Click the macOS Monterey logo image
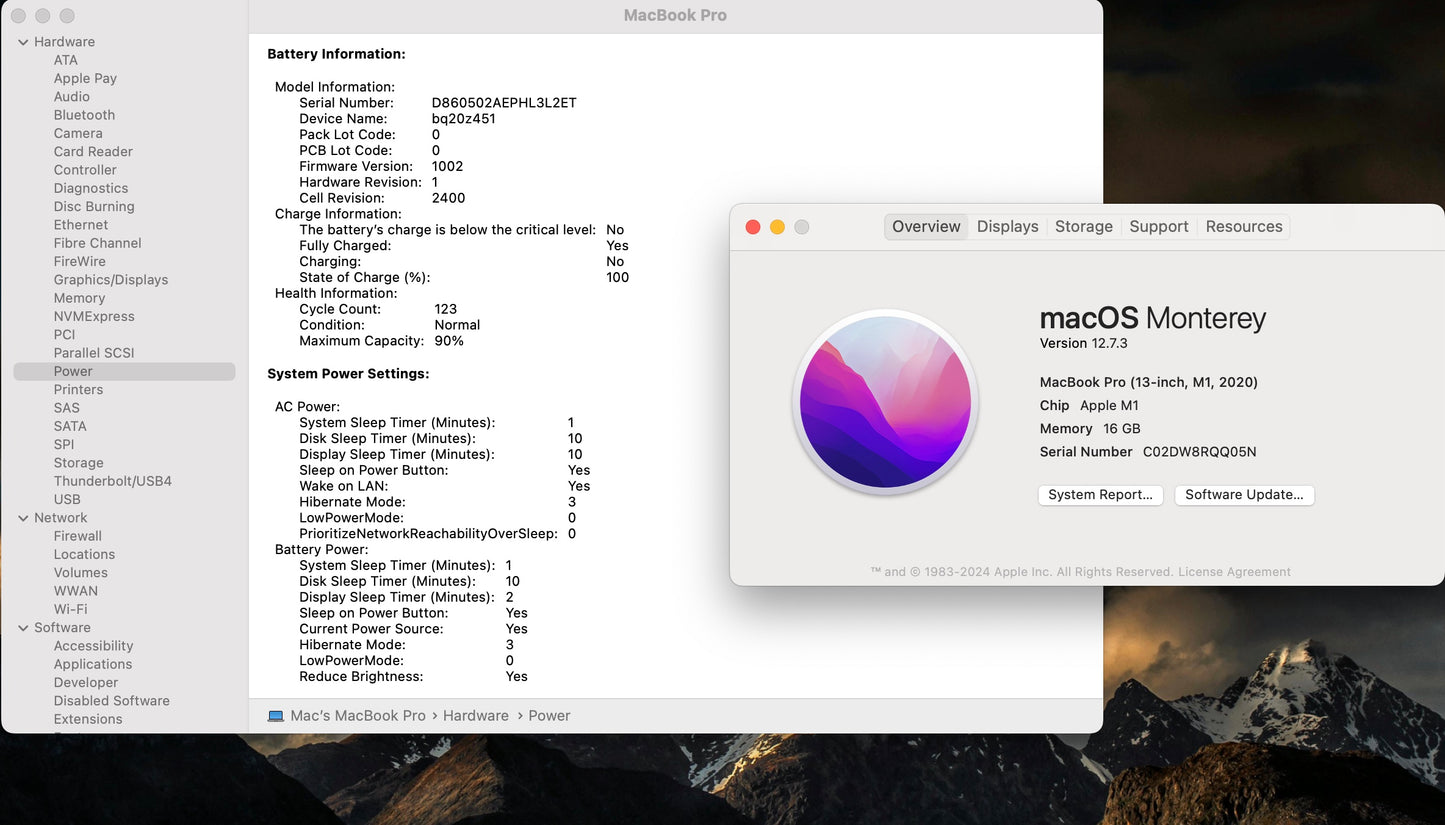Viewport: 1445px width, 825px height. tap(885, 402)
